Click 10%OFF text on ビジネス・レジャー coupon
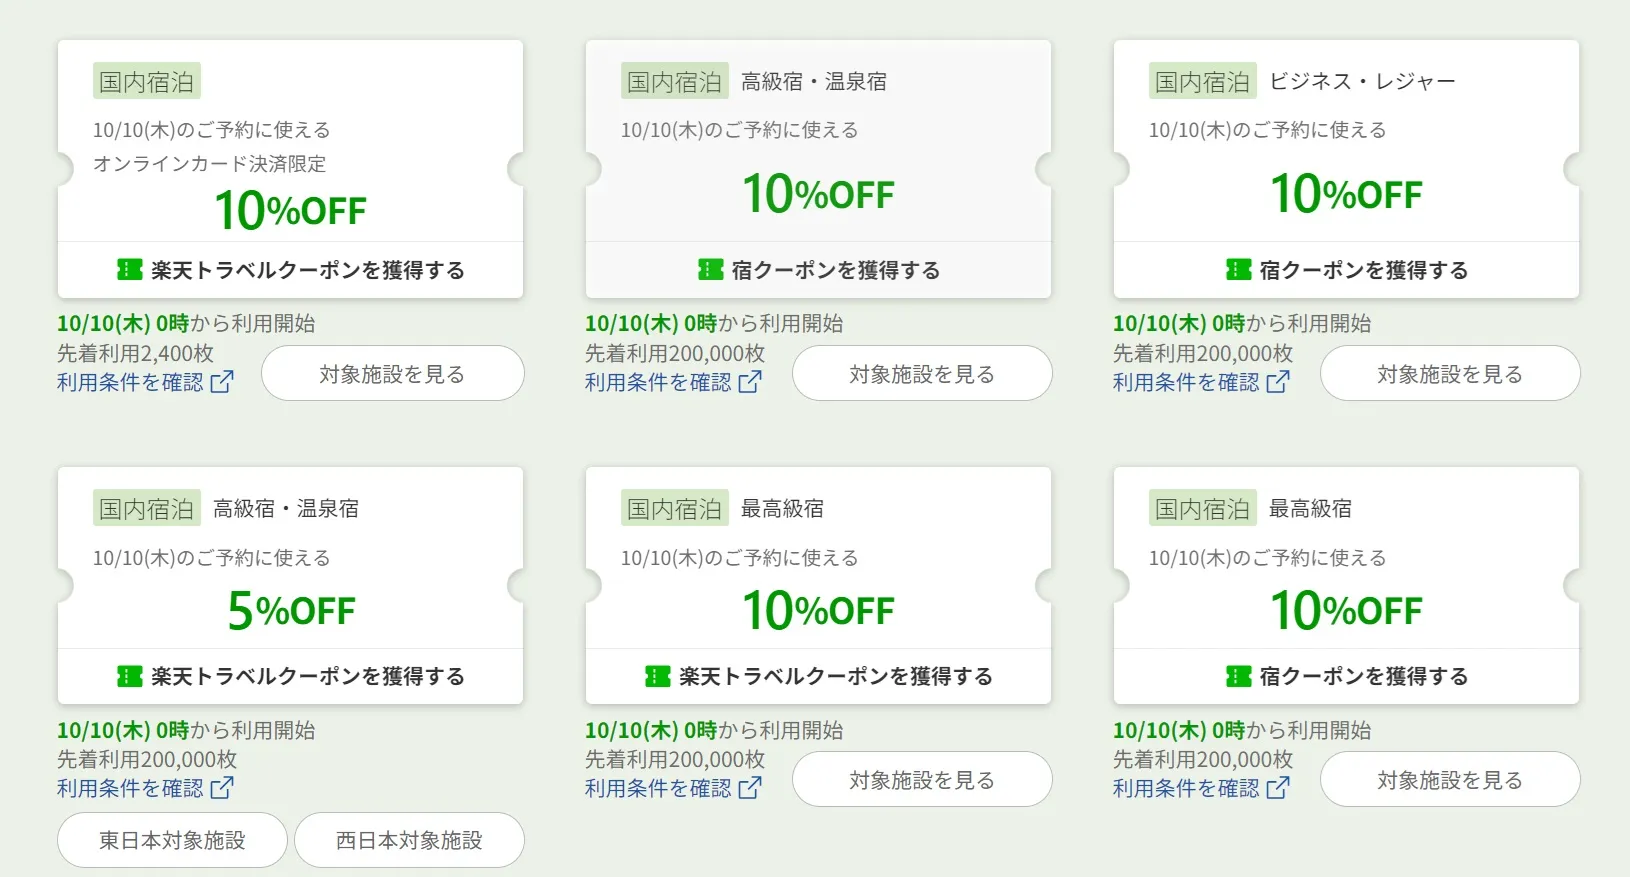The image size is (1630, 877). (x=1346, y=193)
